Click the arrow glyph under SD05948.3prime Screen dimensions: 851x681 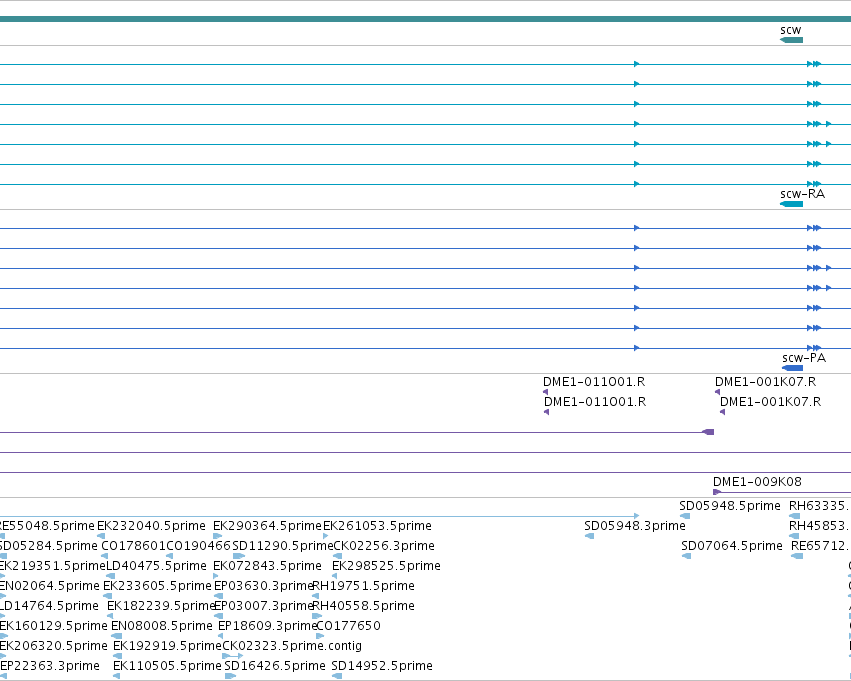(589, 536)
